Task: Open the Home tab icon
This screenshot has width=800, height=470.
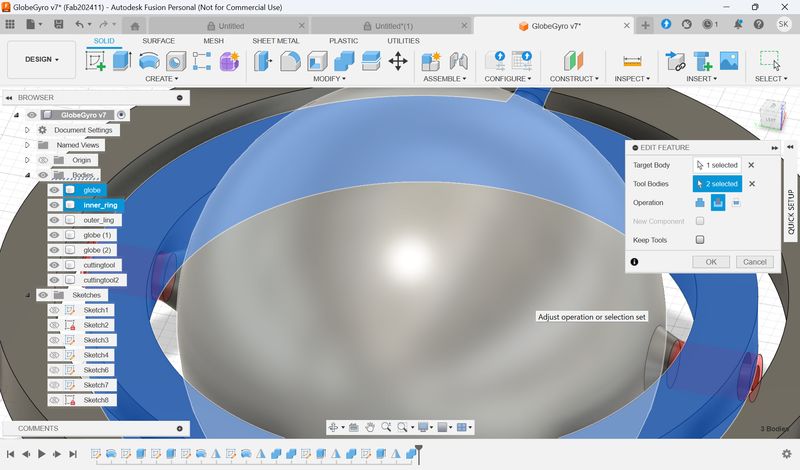Action: [135, 26]
